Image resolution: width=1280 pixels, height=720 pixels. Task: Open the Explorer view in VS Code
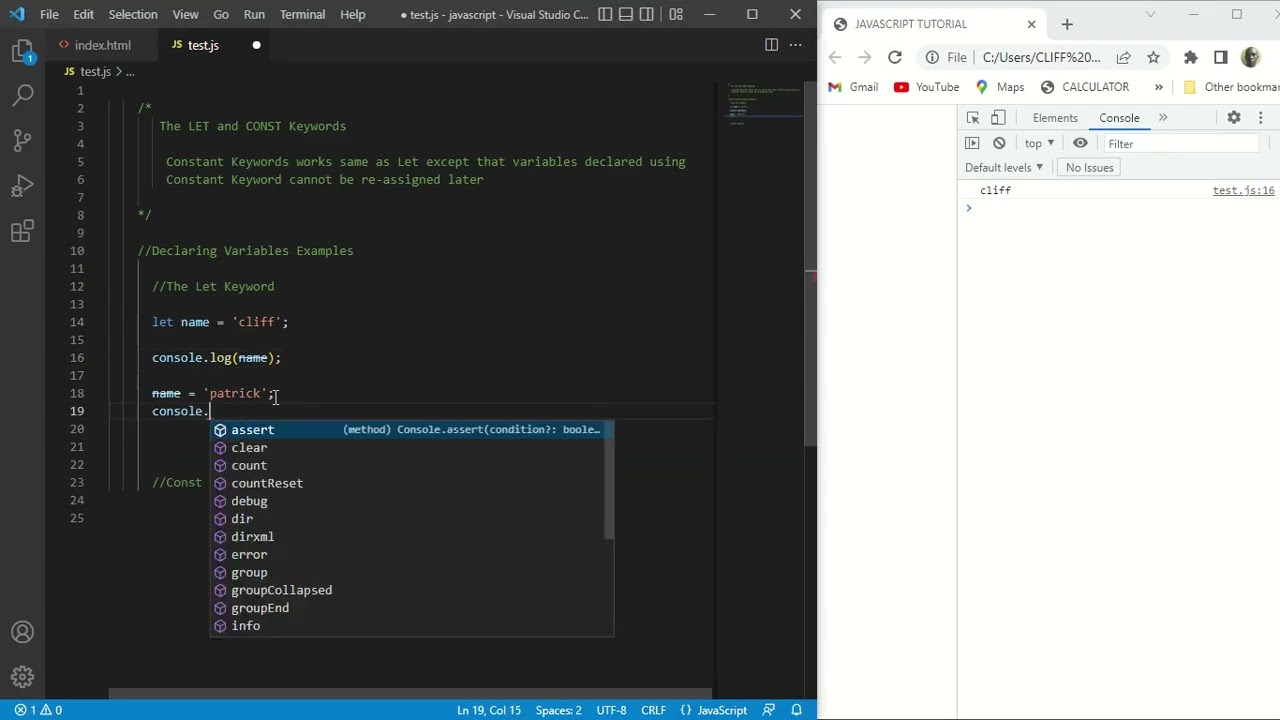tap(22, 51)
